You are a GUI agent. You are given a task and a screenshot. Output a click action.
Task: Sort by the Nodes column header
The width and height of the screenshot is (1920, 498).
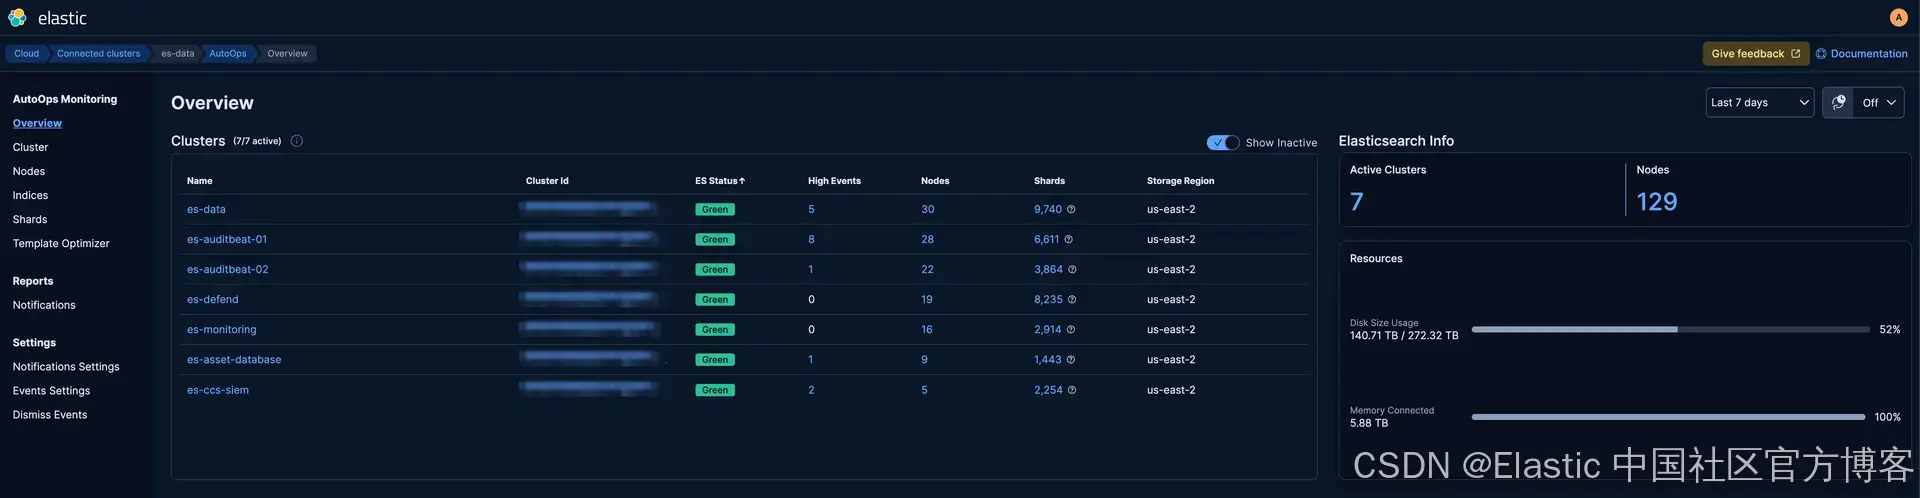point(935,181)
